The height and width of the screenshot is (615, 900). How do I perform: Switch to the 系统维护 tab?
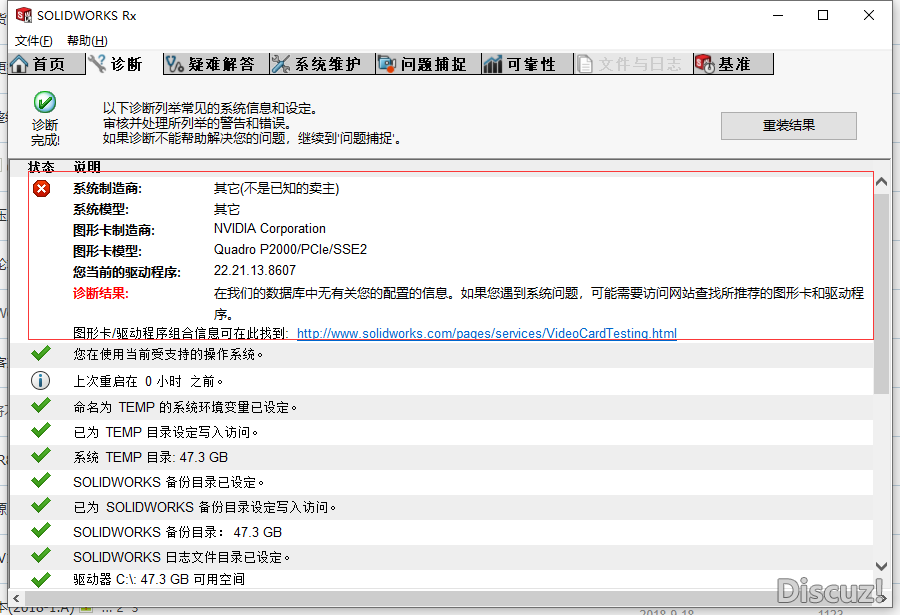[323, 64]
